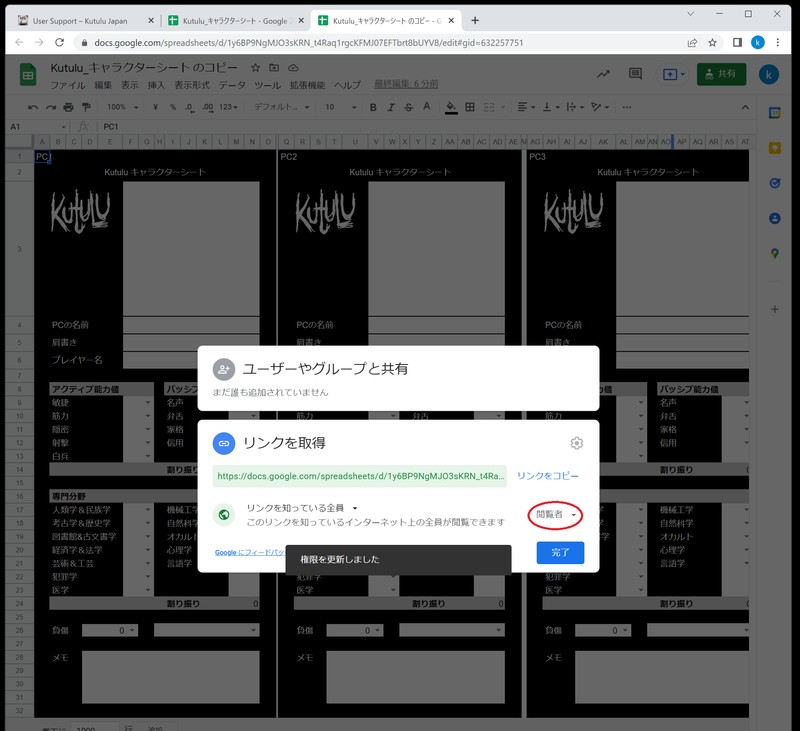Open Google Tasks side panel icon
The image size is (800, 731).
point(774,184)
